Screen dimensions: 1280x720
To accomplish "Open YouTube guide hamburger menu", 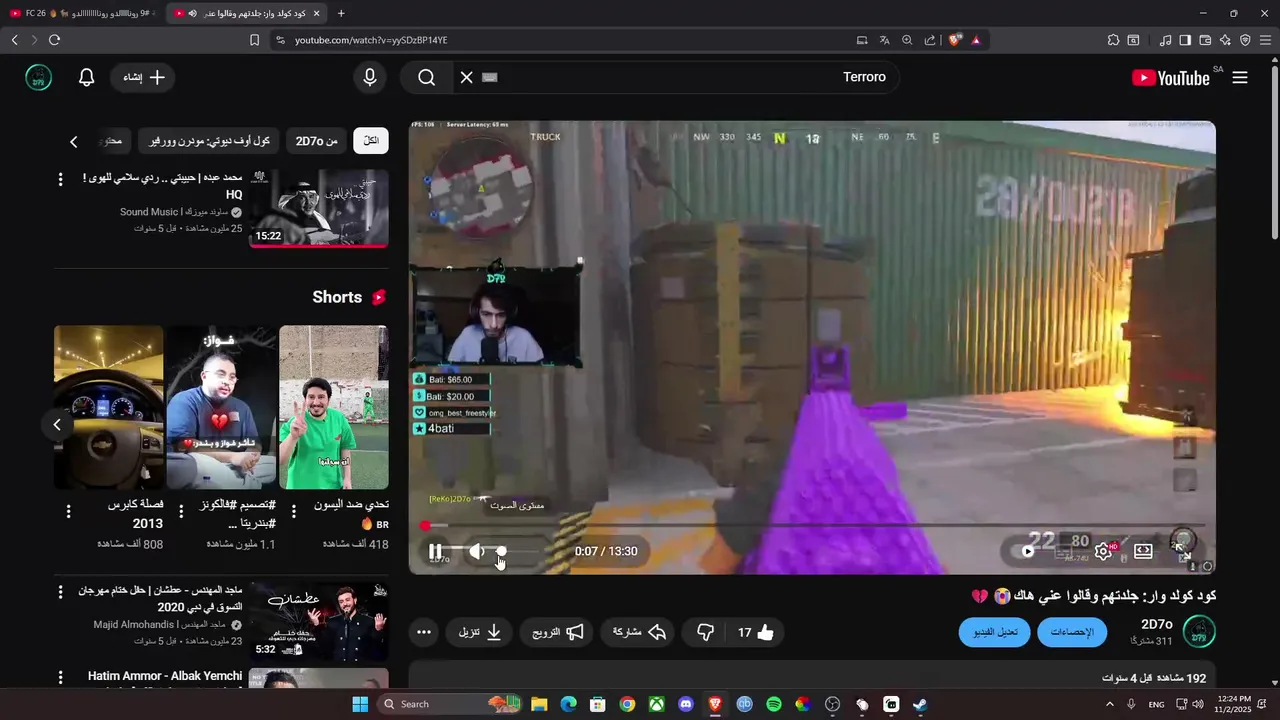I will pos(1240,77).
